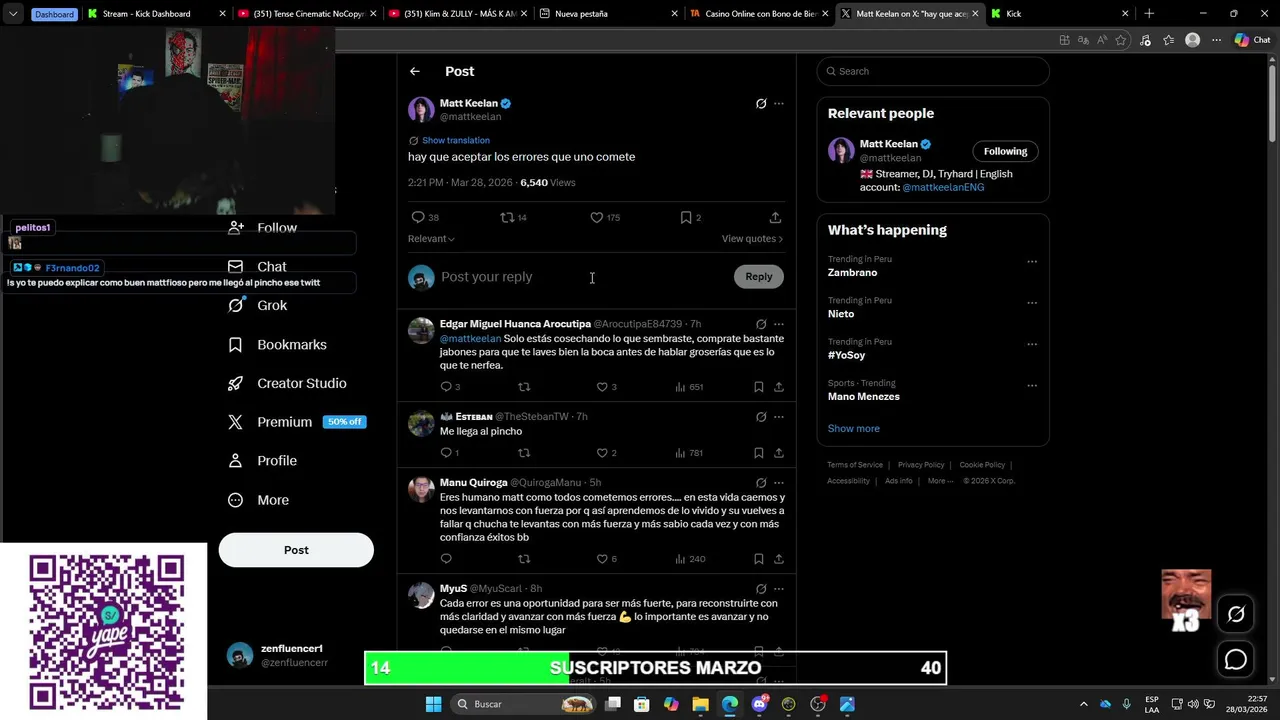Click the Following button for Matt Keelan
The width and height of the screenshot is (1280, 720).
(x=1005, y=151)
